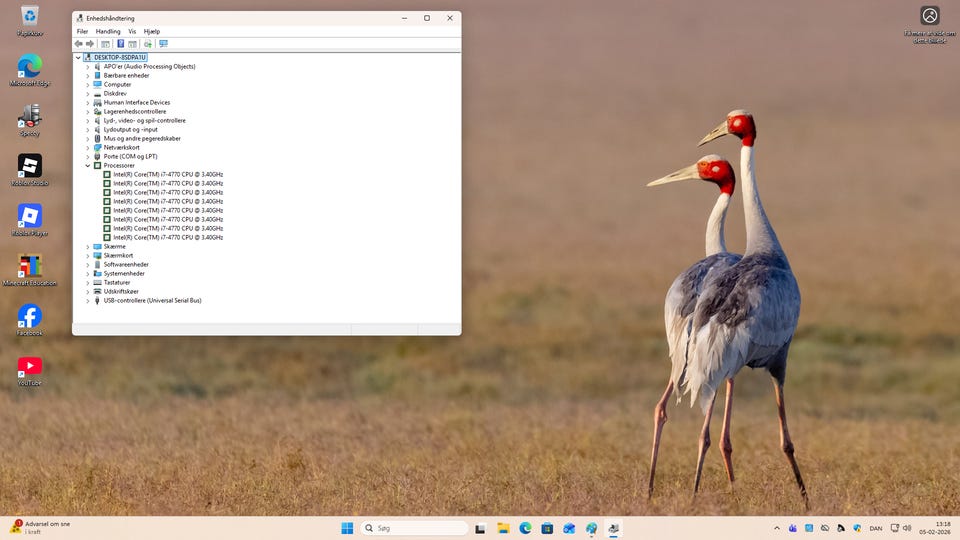Click the Forward arrow in Device Manager toolbar
The image size is (960, 540).
[x=90, y=43]
